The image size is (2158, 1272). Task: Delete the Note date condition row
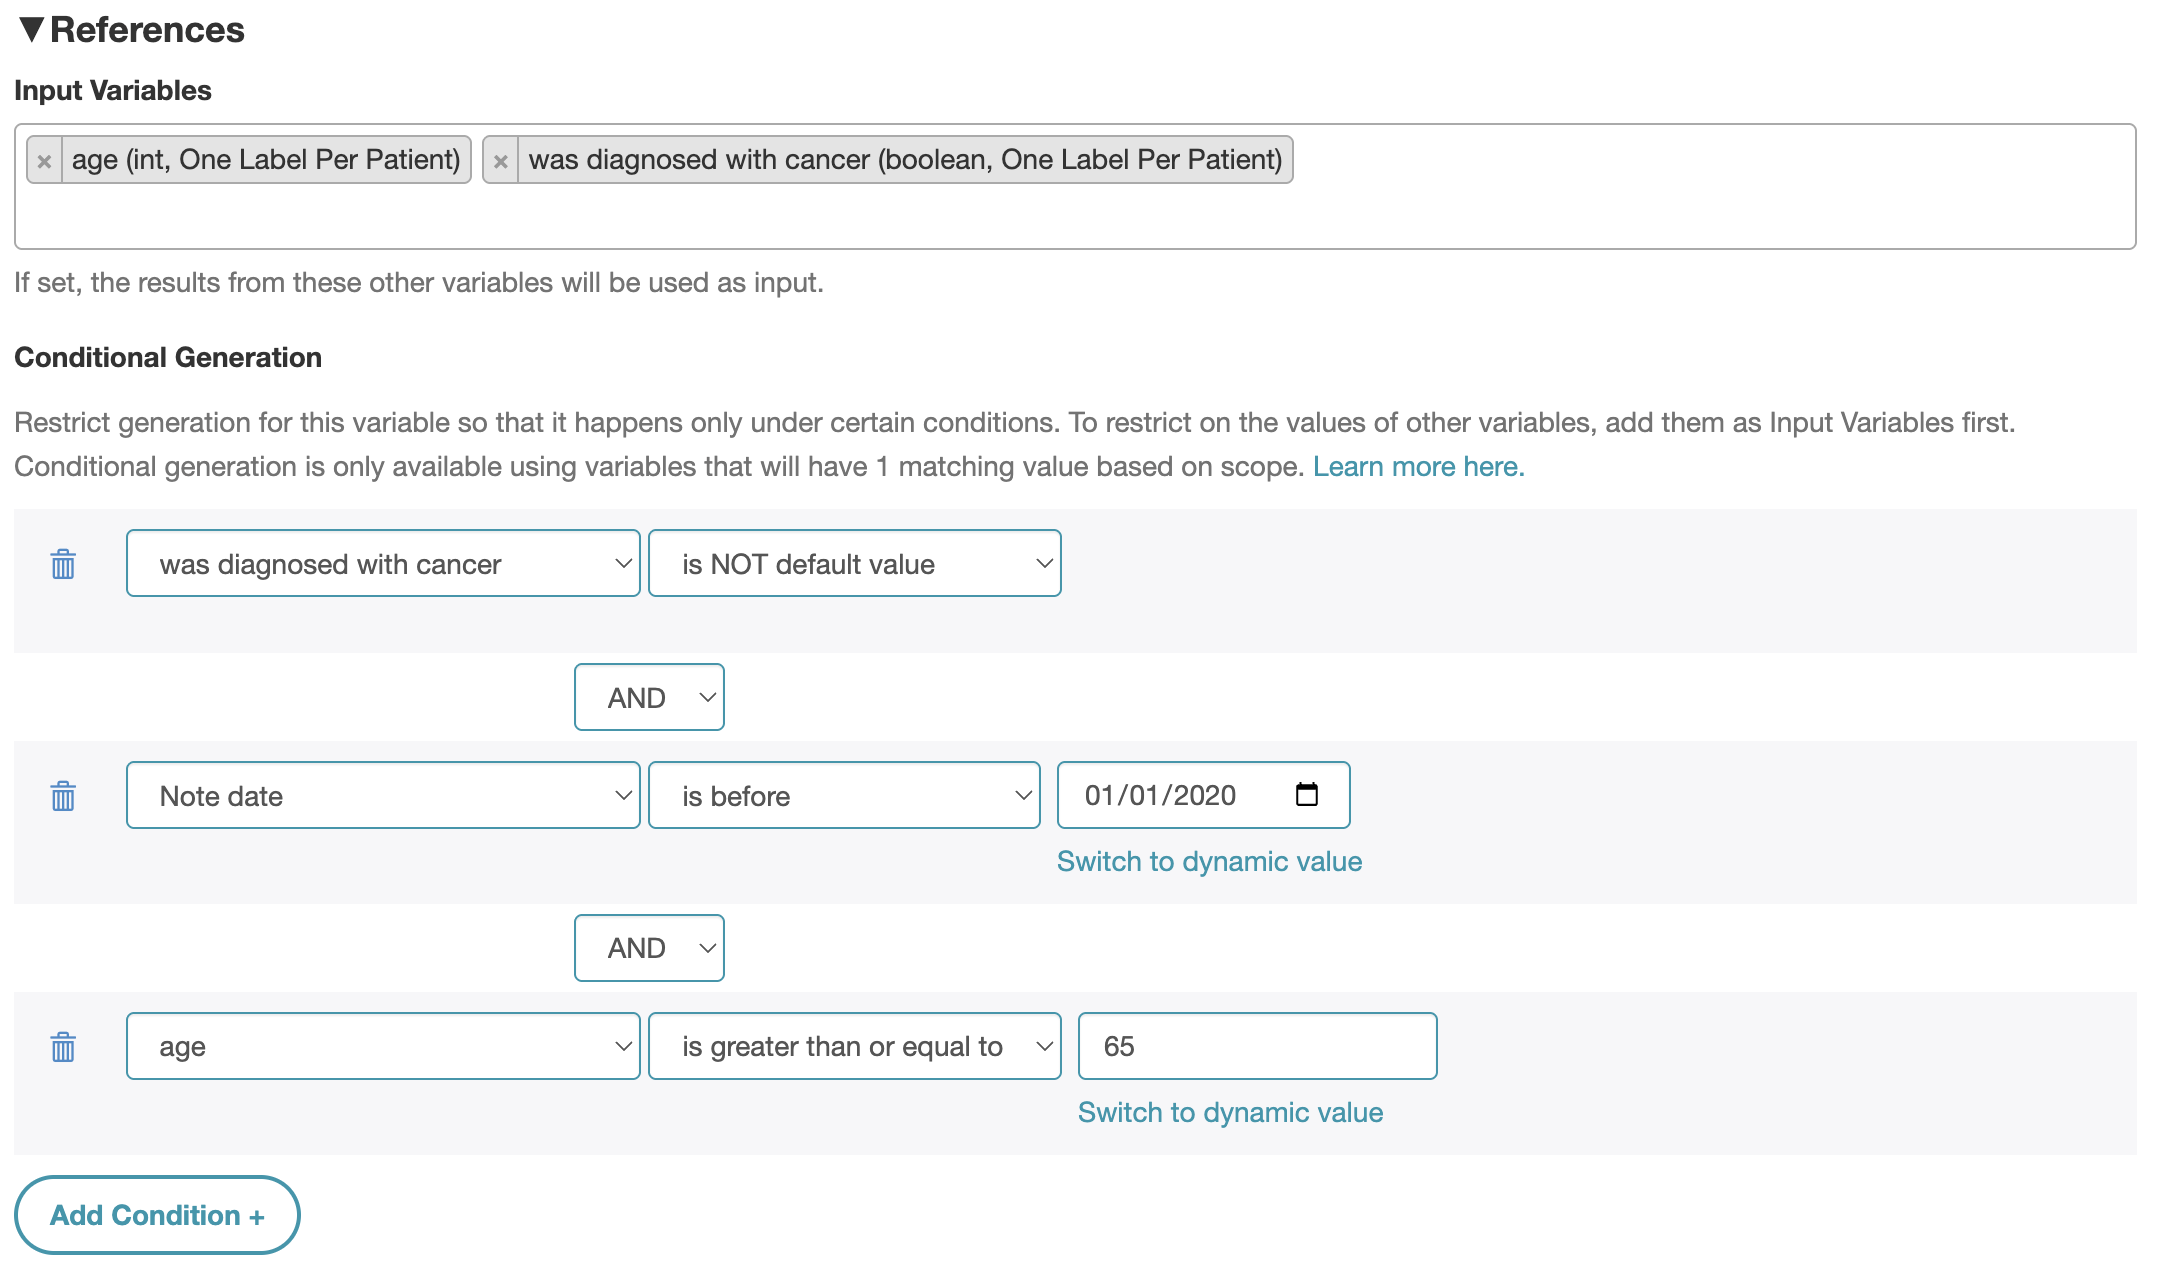tap(63, 796)
